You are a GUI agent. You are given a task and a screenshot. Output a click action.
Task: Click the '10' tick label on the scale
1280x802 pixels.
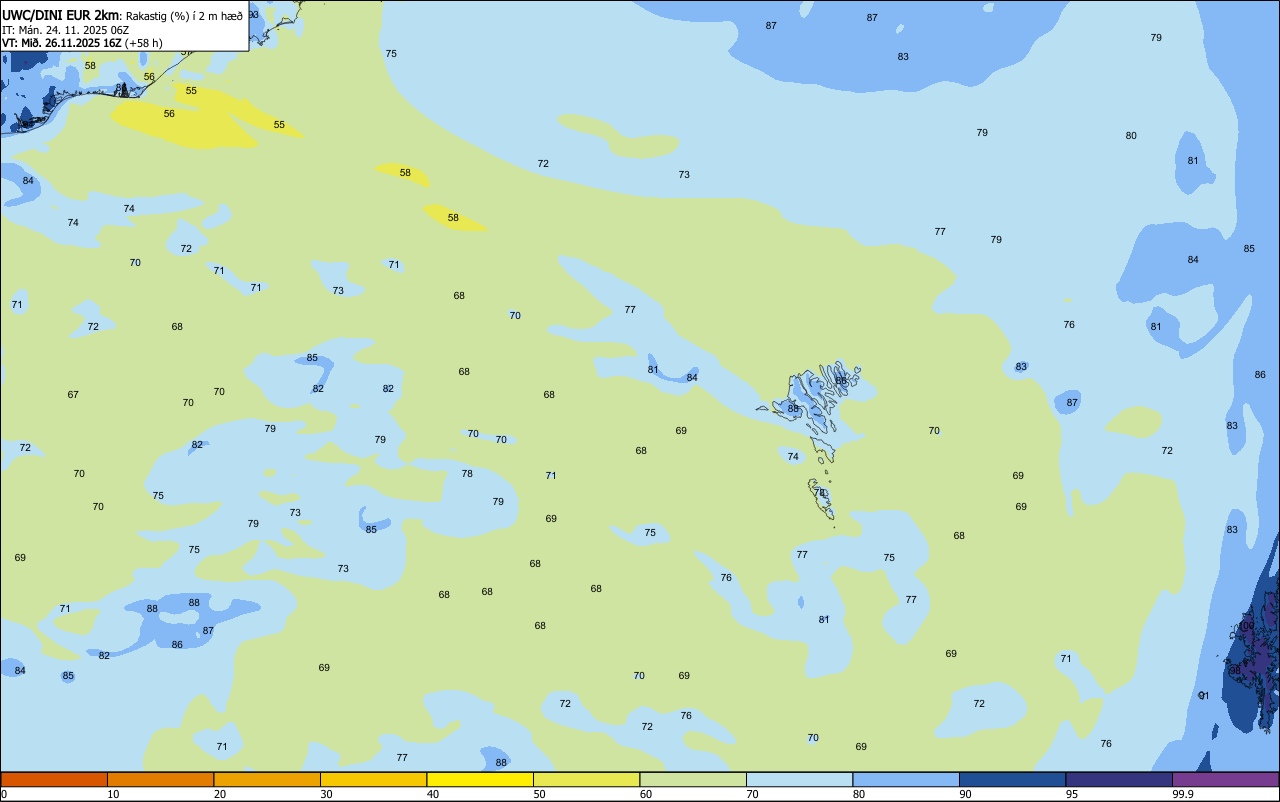(x=113, y=794)
